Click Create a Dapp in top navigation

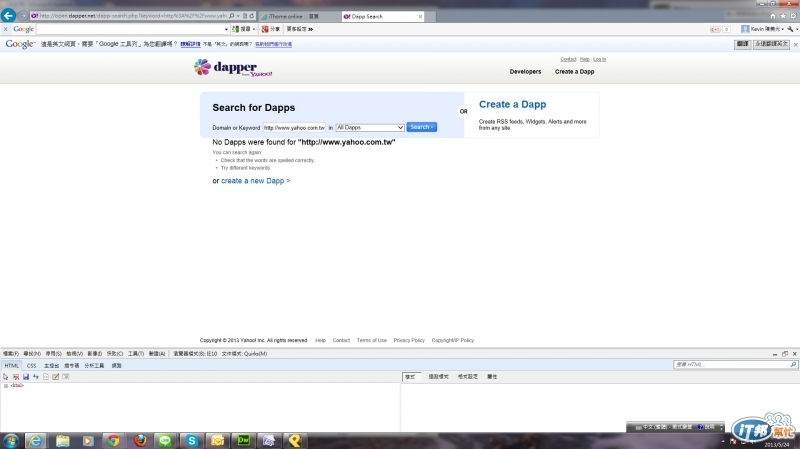(x=574, y=72)
